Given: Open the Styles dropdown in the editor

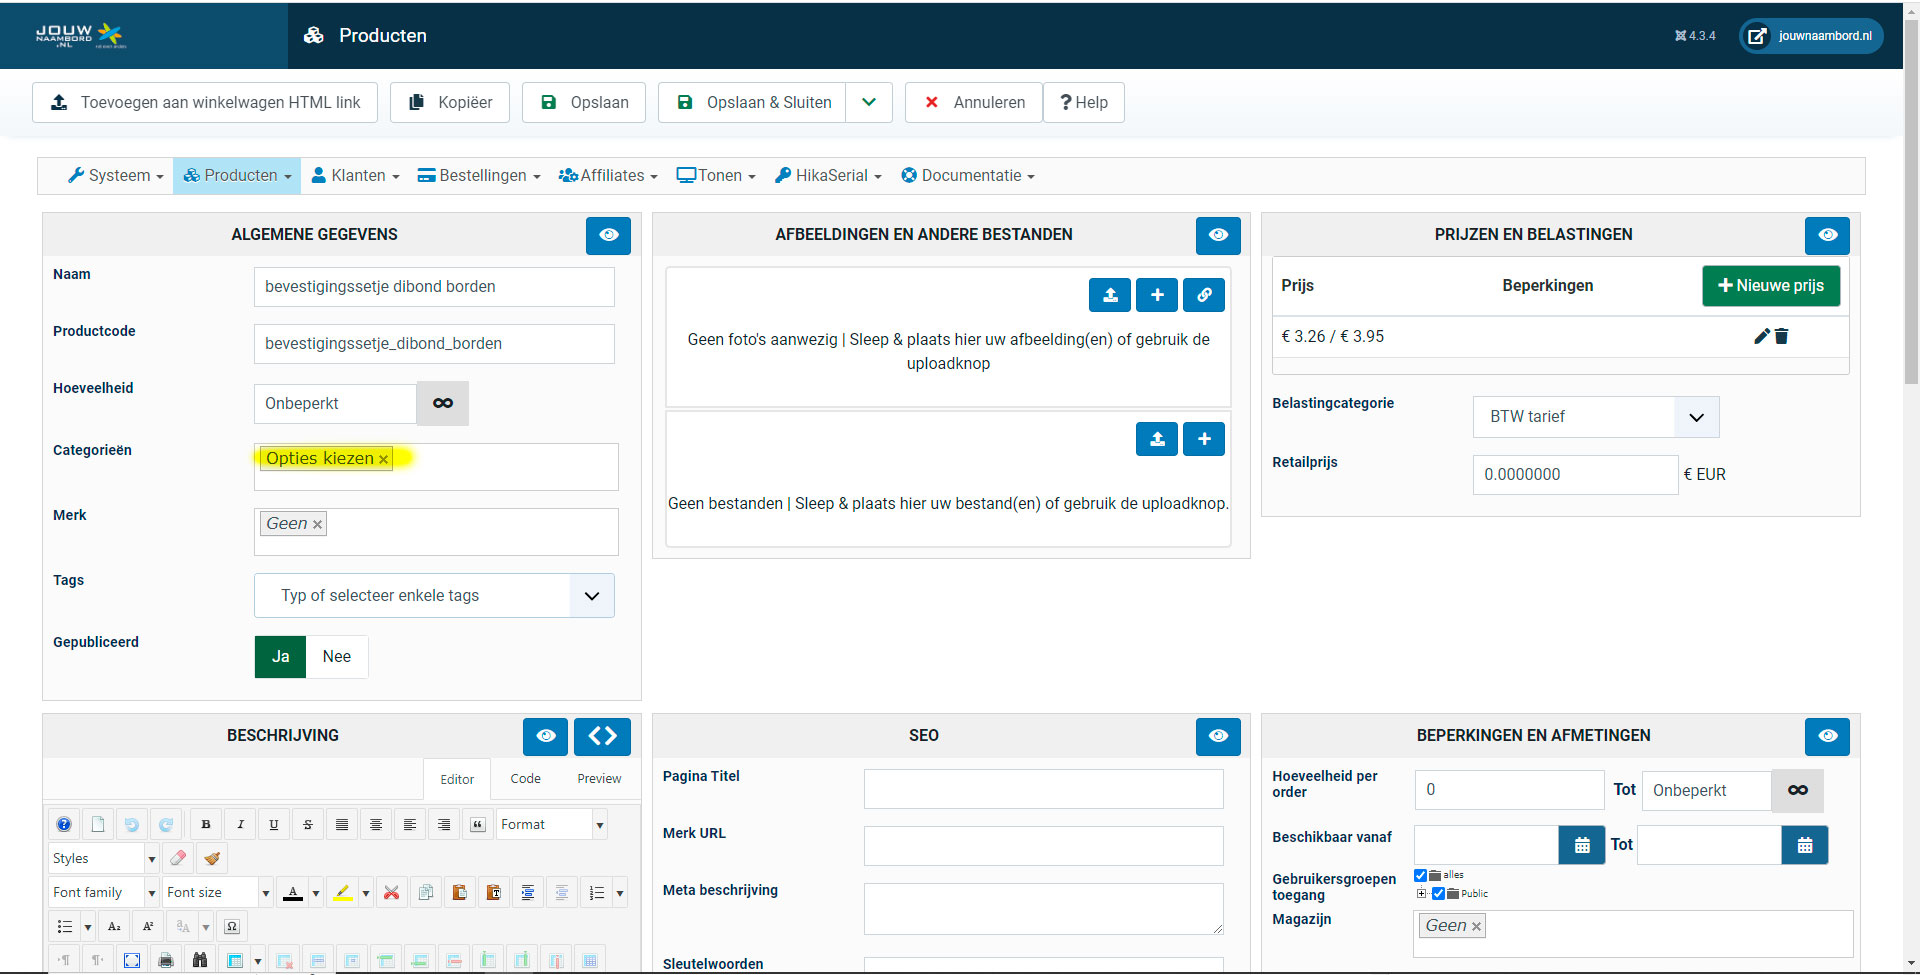Looking at the screenshot, I should tap(104, 858).
